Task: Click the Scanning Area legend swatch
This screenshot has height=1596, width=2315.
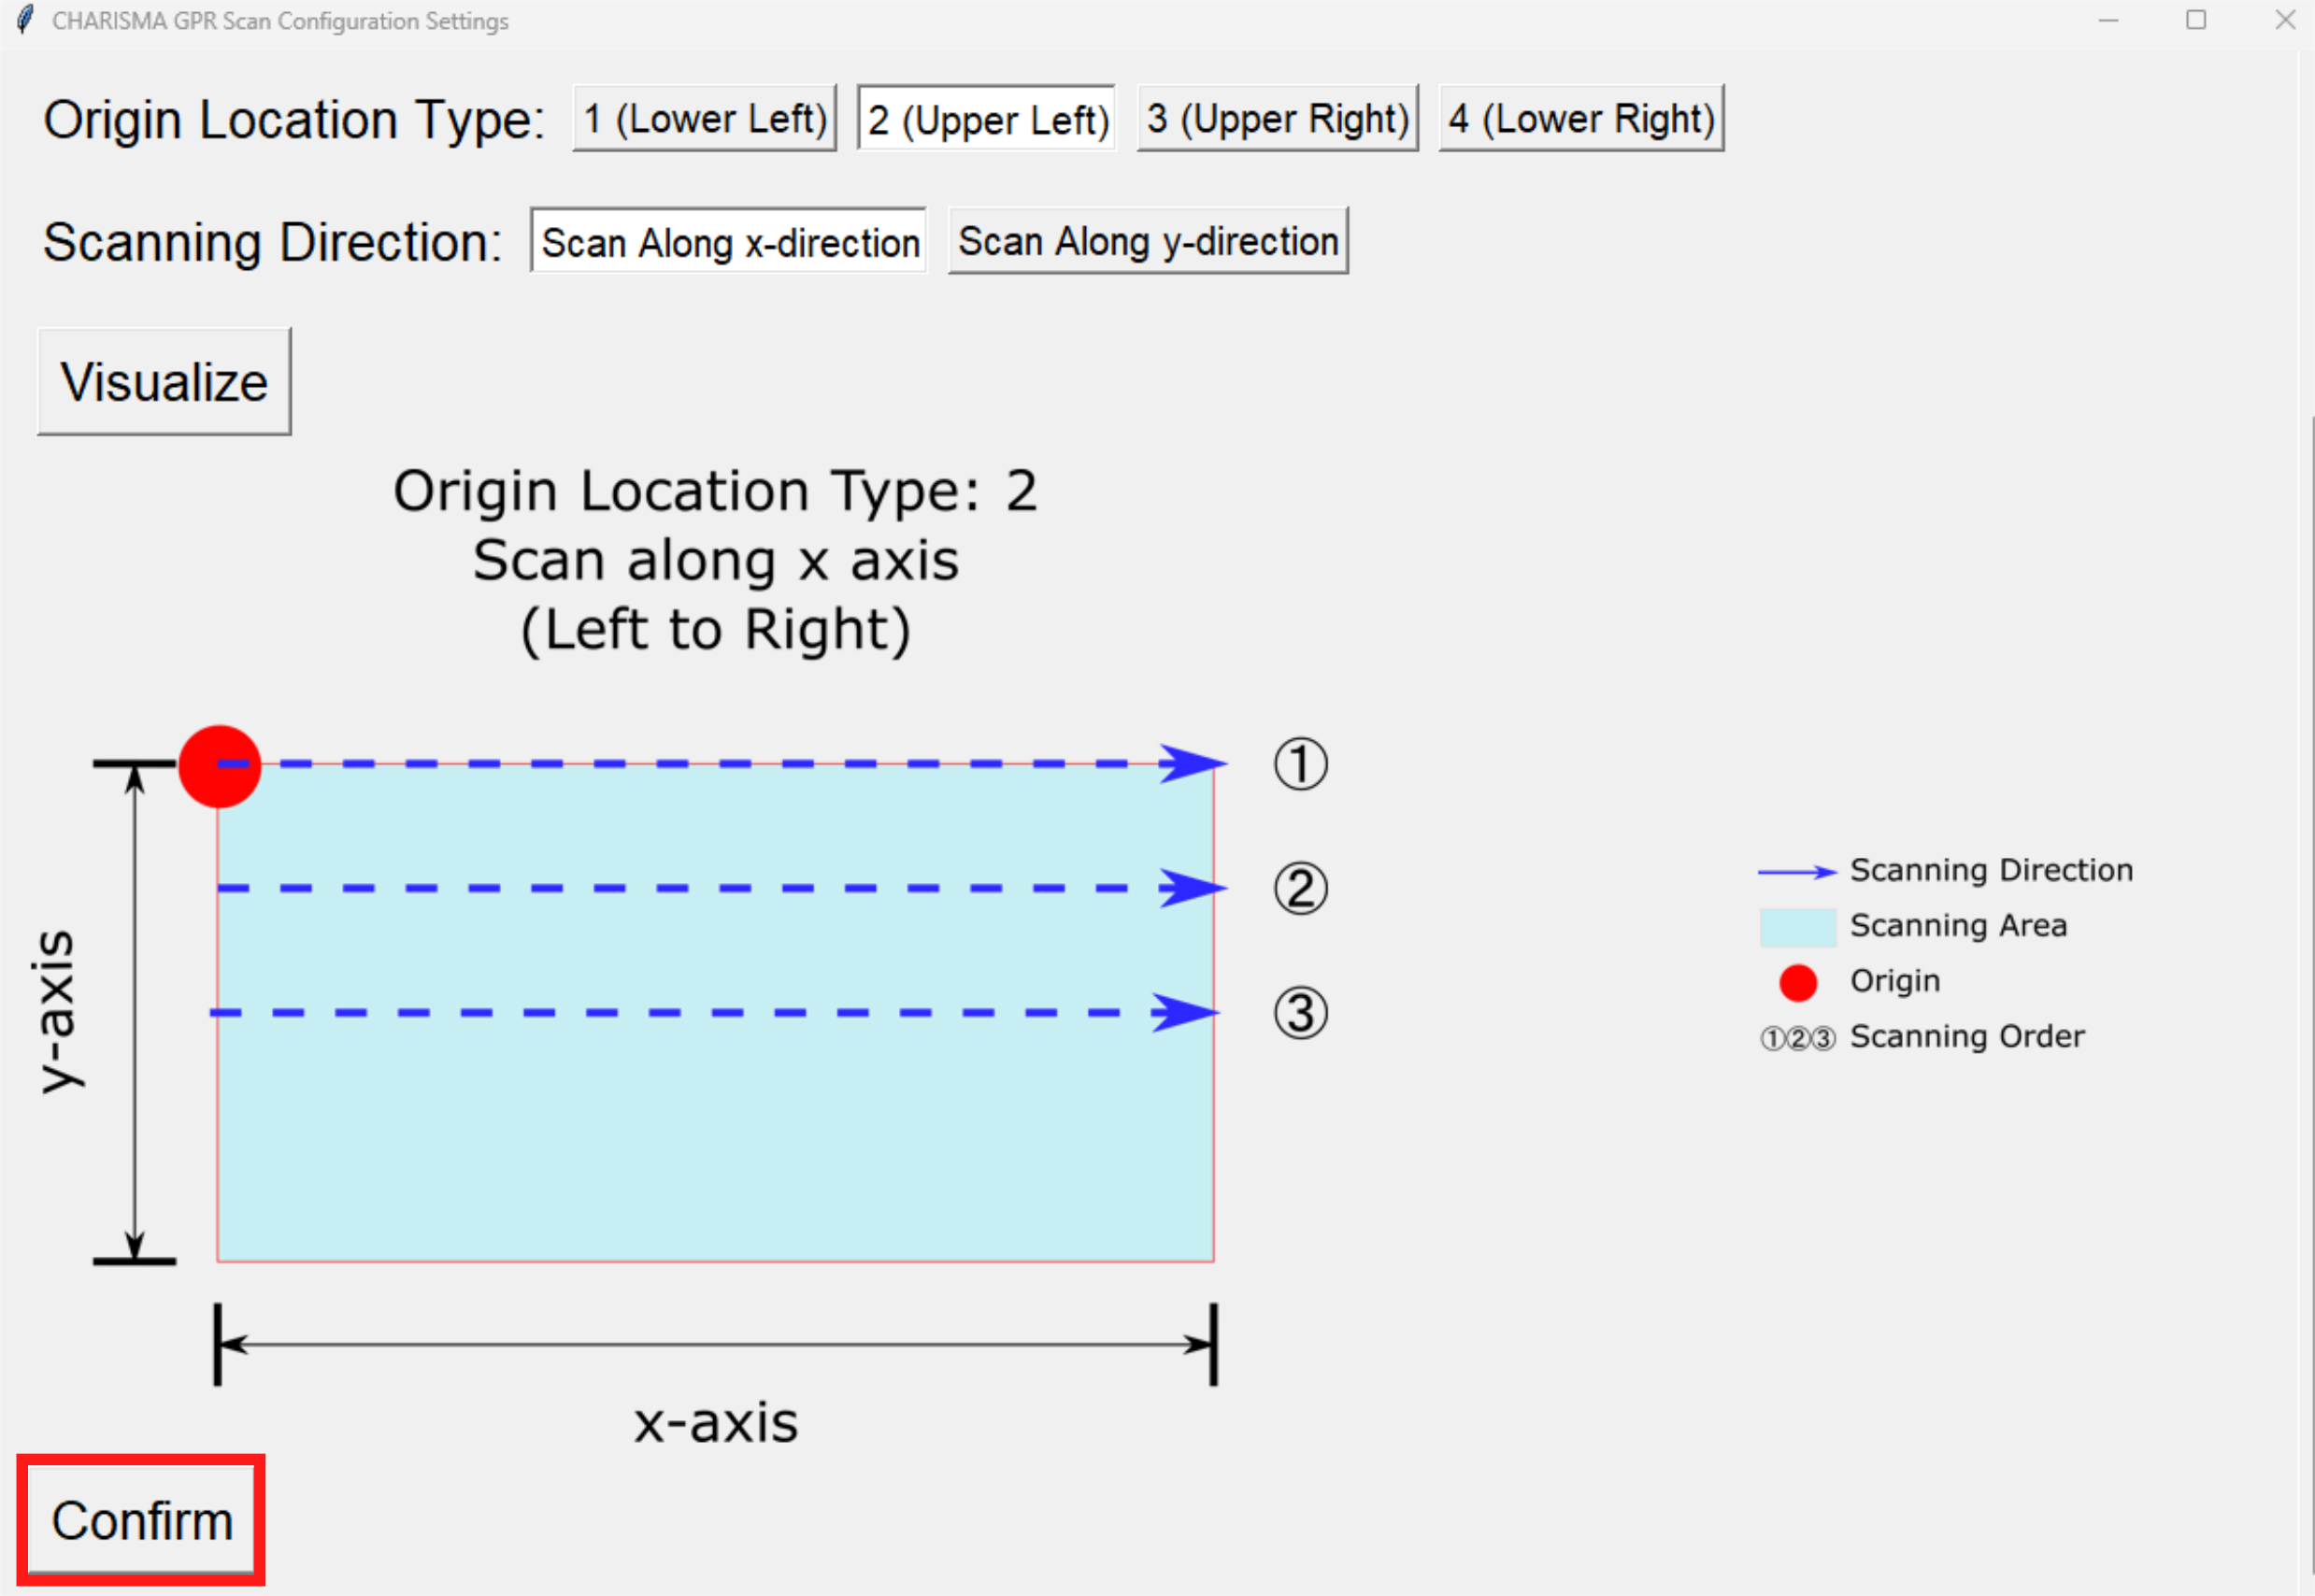Action: pyautogui.click(x=1797, y=927)
